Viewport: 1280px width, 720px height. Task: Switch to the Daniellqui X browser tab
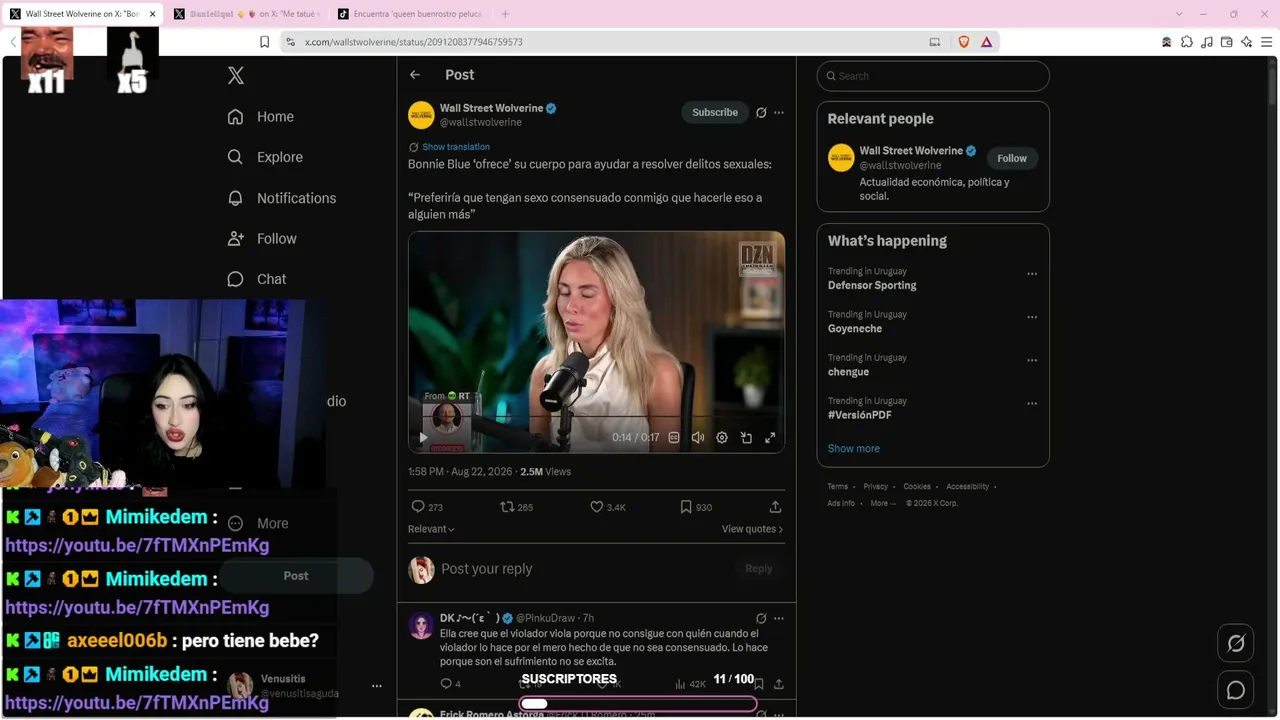click(x=246, y=14)
